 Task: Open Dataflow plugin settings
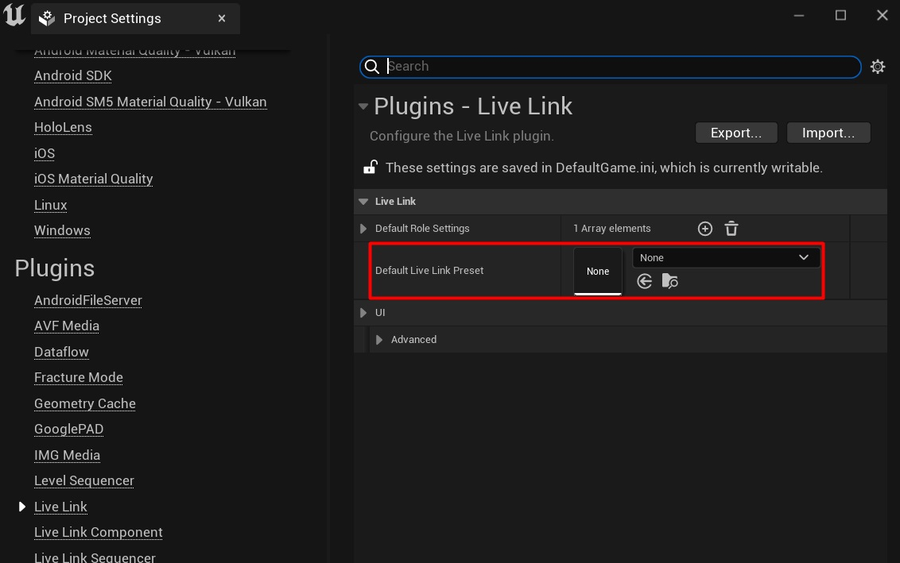(x=61, y=352)
